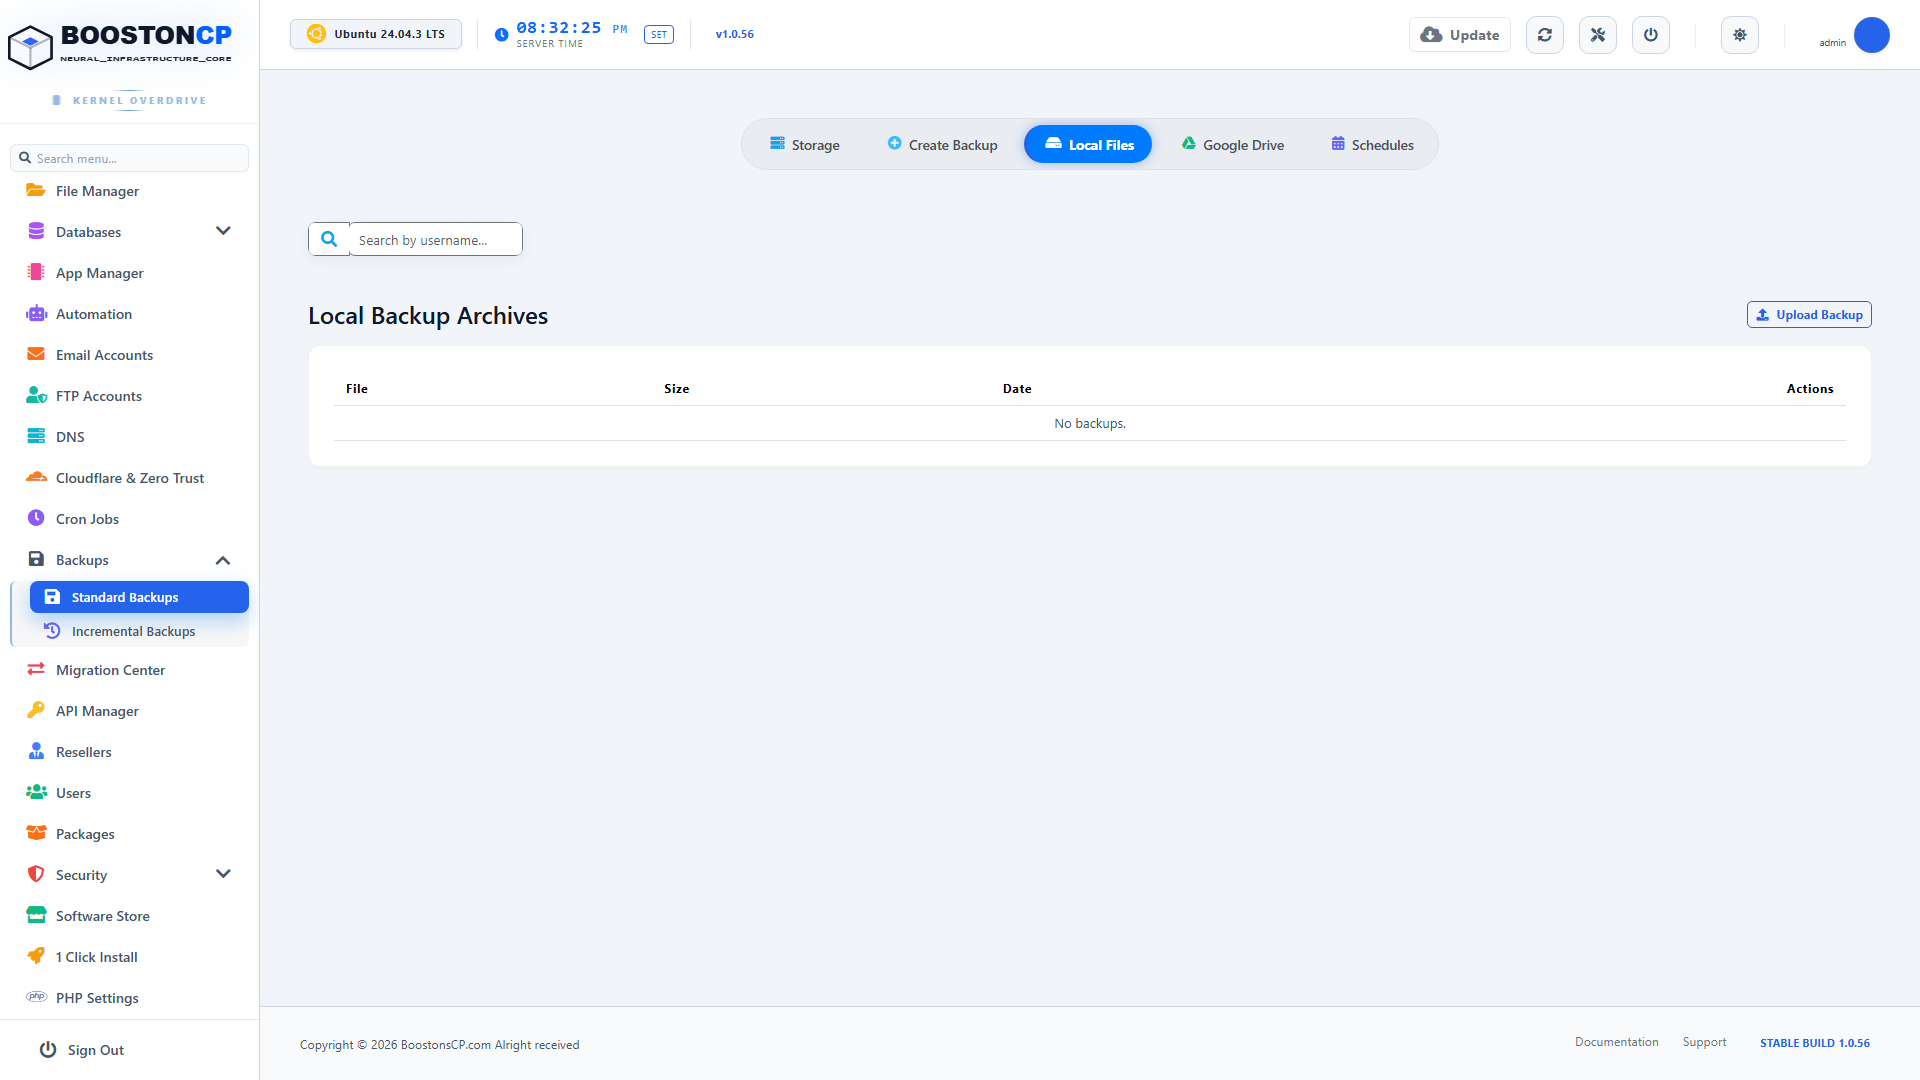Focus the Search by username field
This screenshot has width=1920, height=1080.
[436, 239]
